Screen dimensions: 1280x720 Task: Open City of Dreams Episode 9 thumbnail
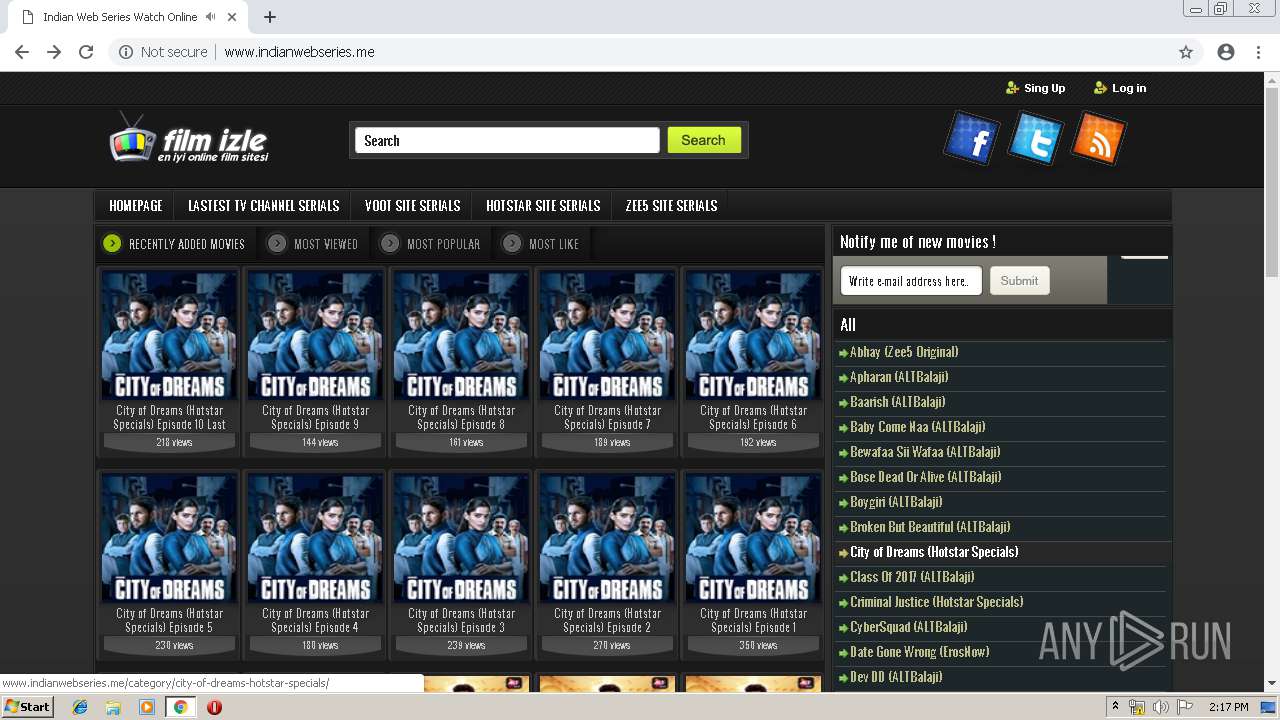coord(315,335)
